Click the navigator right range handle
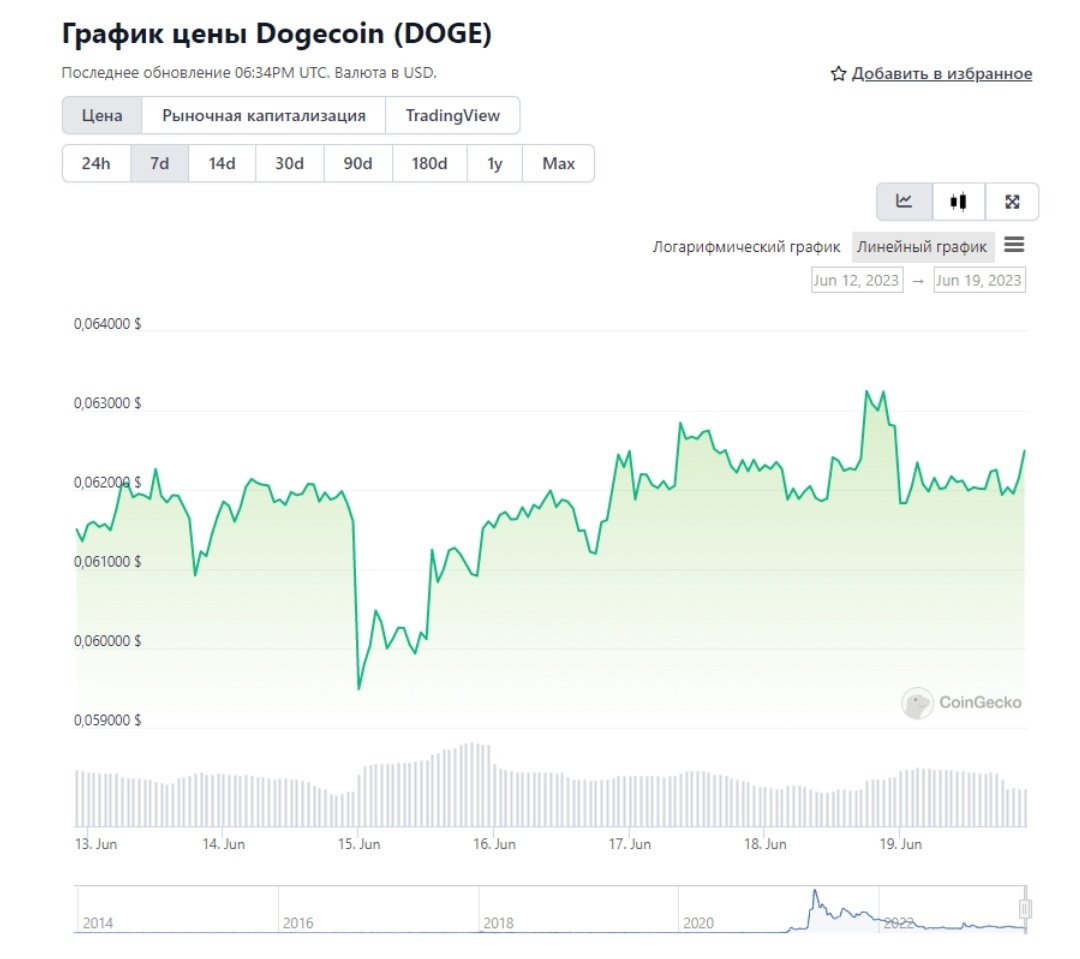Viewport: 1080px width, 959px height. click(1025, 909)
